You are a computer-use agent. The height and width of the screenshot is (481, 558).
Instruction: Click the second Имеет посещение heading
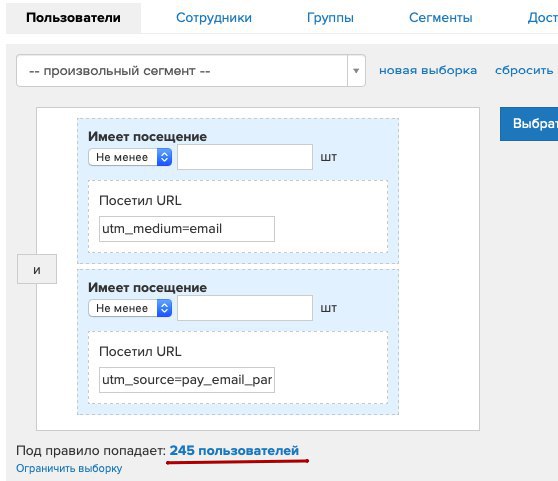pos(147,287)
